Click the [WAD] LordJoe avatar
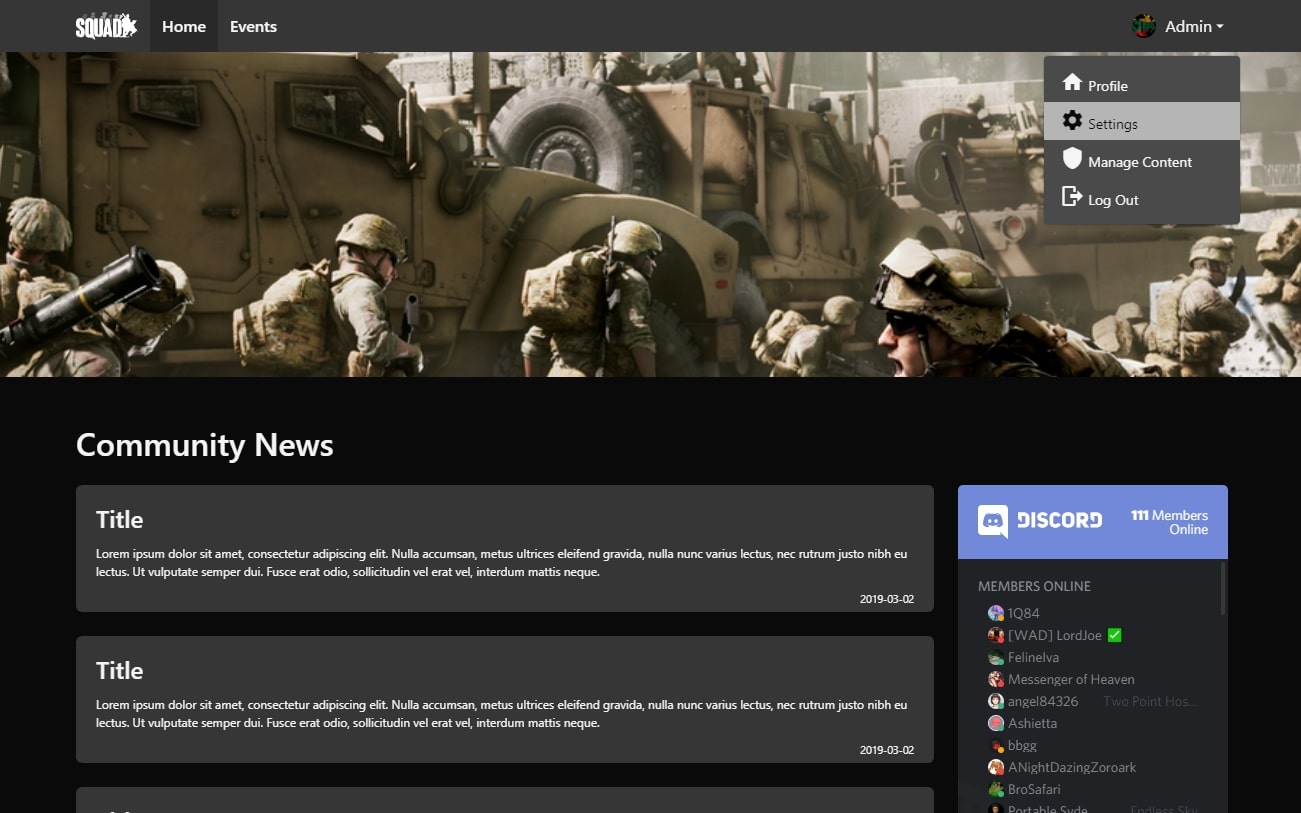1301x813 pixels. [x=996, y=635]
